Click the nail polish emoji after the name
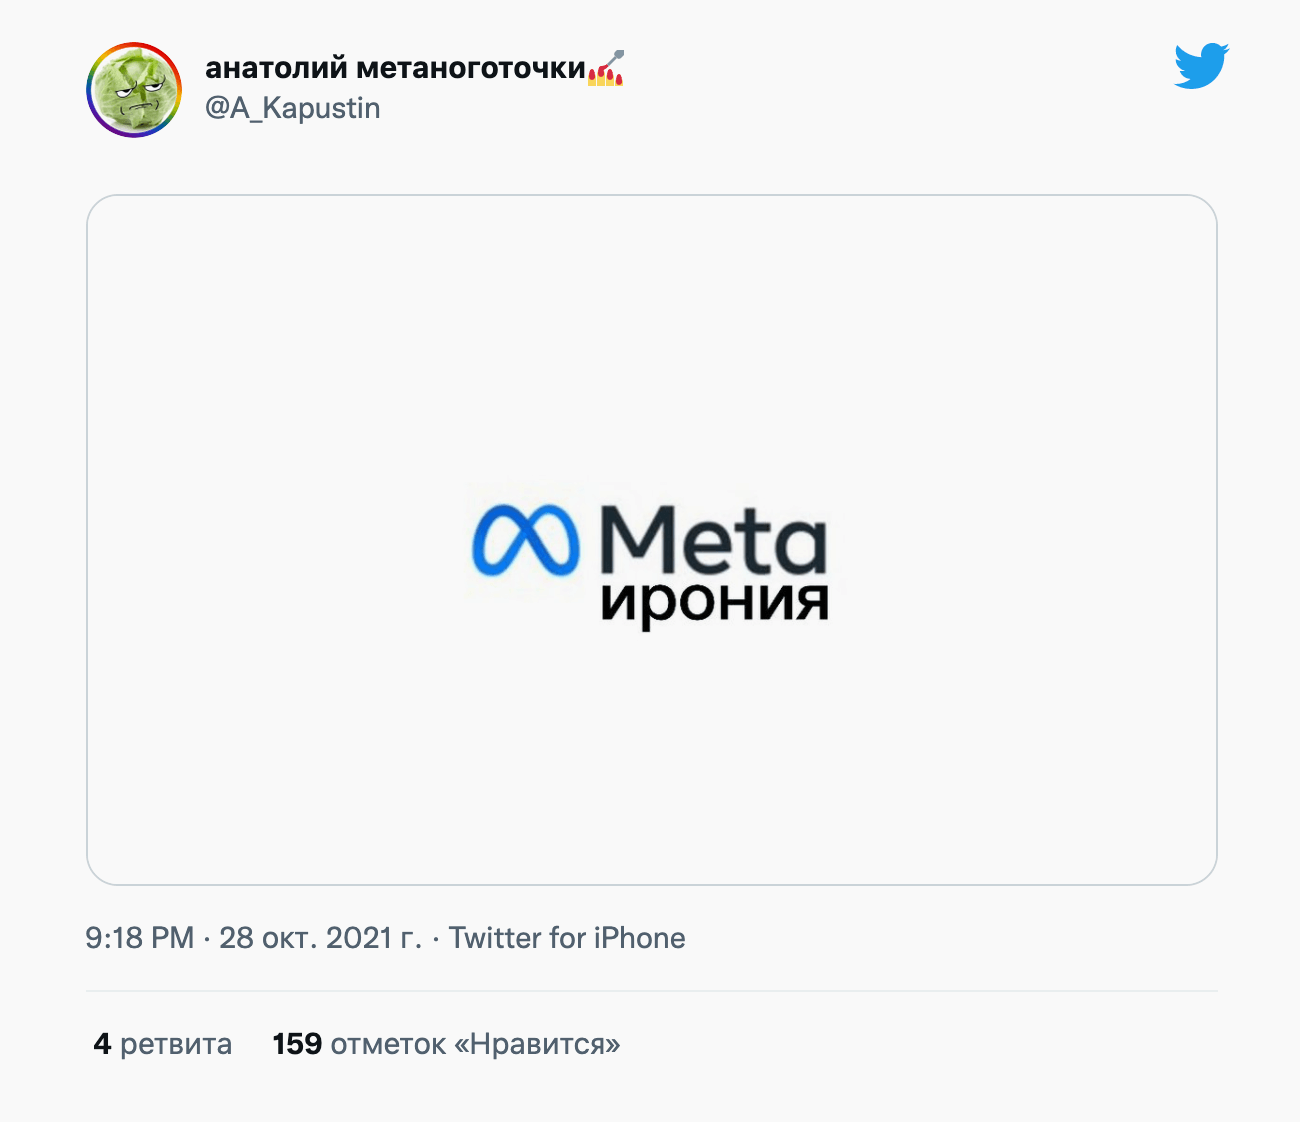This screenshot has width=1300, height=1122. click(x=606, y=68)
